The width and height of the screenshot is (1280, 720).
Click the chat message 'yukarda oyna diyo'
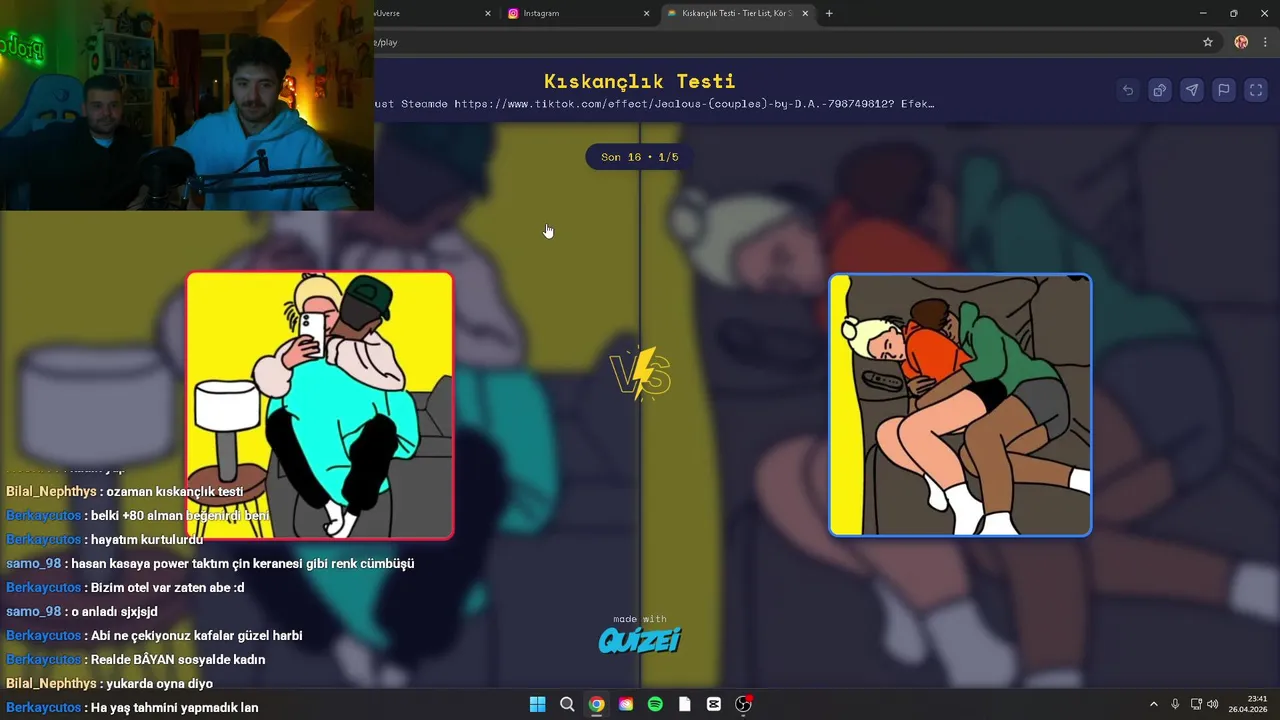tap(159, 684)
